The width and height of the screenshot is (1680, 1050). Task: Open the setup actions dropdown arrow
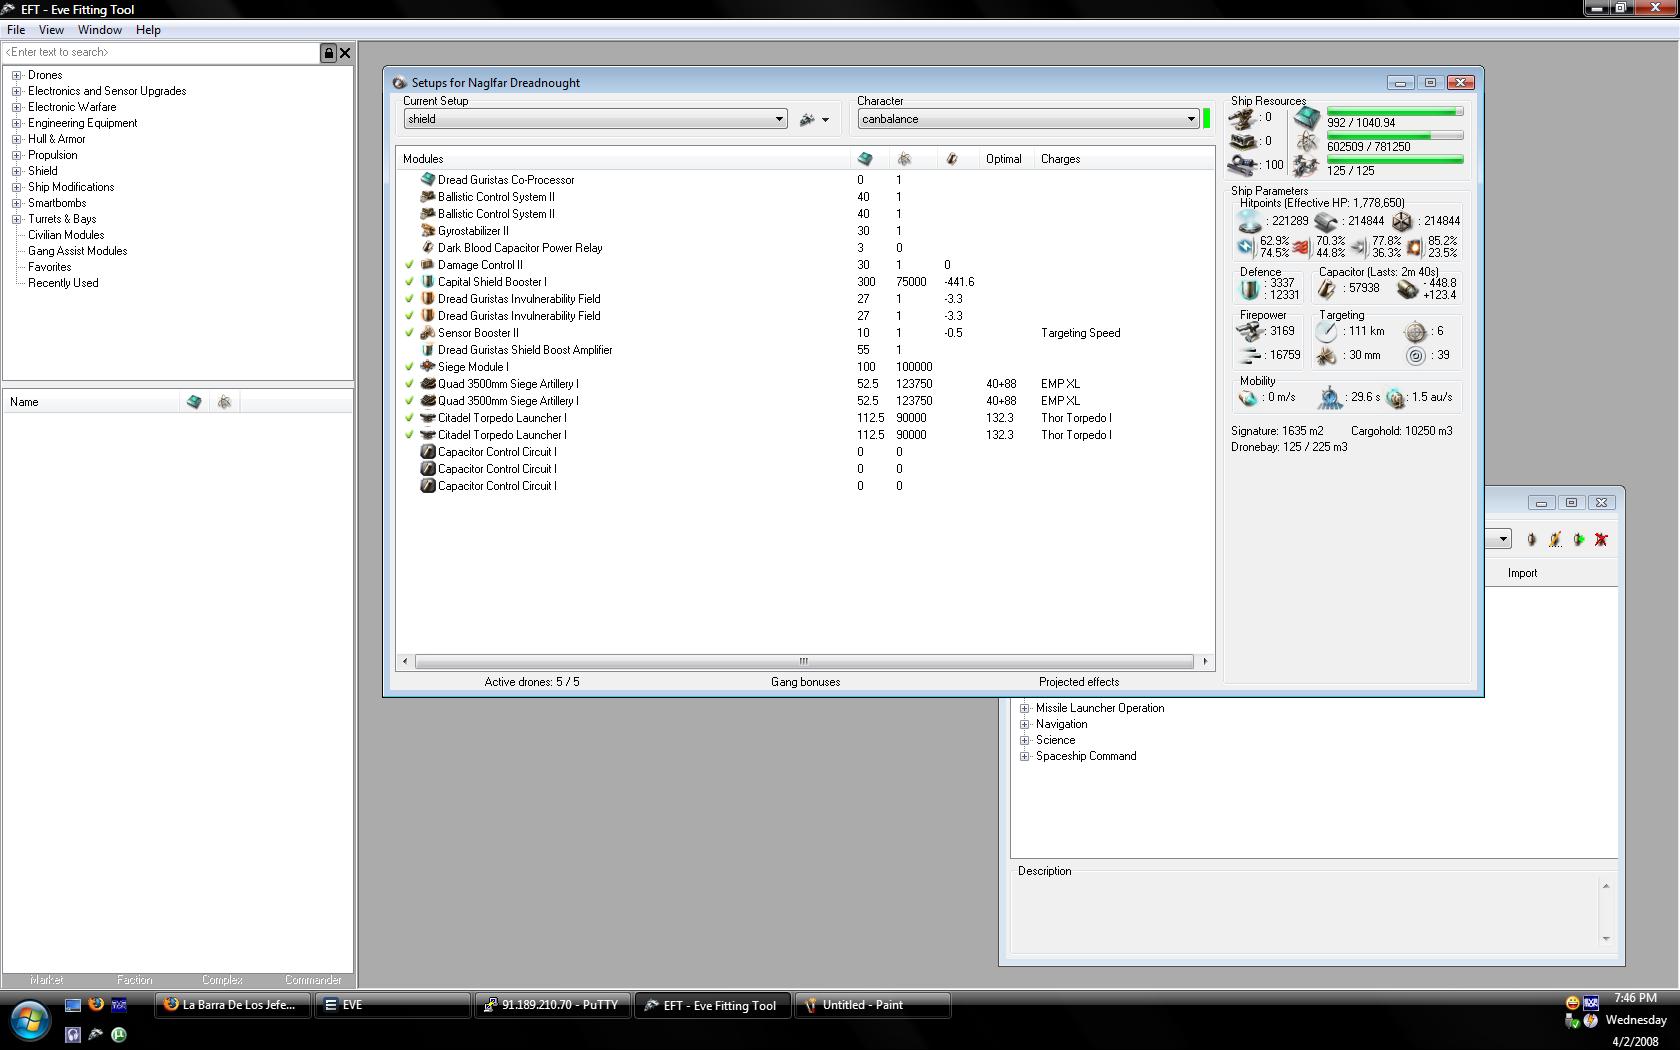point(825,120)
